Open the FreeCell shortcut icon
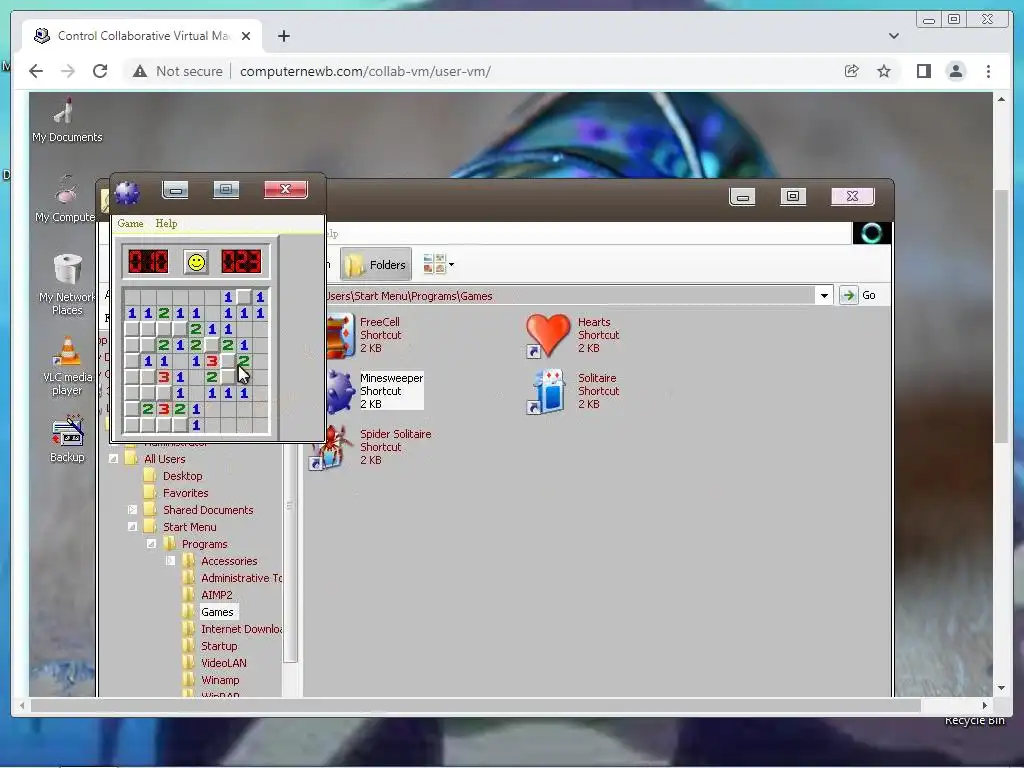1024x768 pixels. click(x=340, y=336)
